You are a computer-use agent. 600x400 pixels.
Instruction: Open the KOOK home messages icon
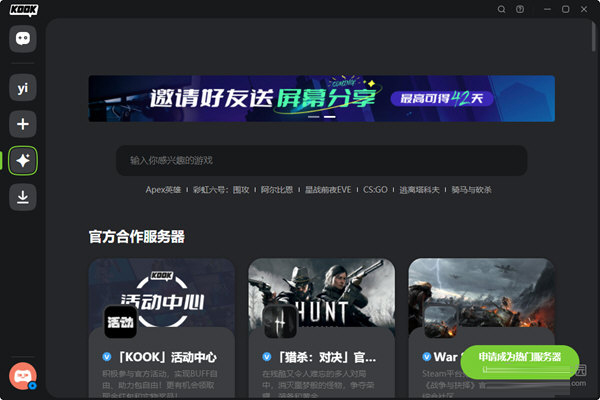pyautogui.click(x=23, y=38)
